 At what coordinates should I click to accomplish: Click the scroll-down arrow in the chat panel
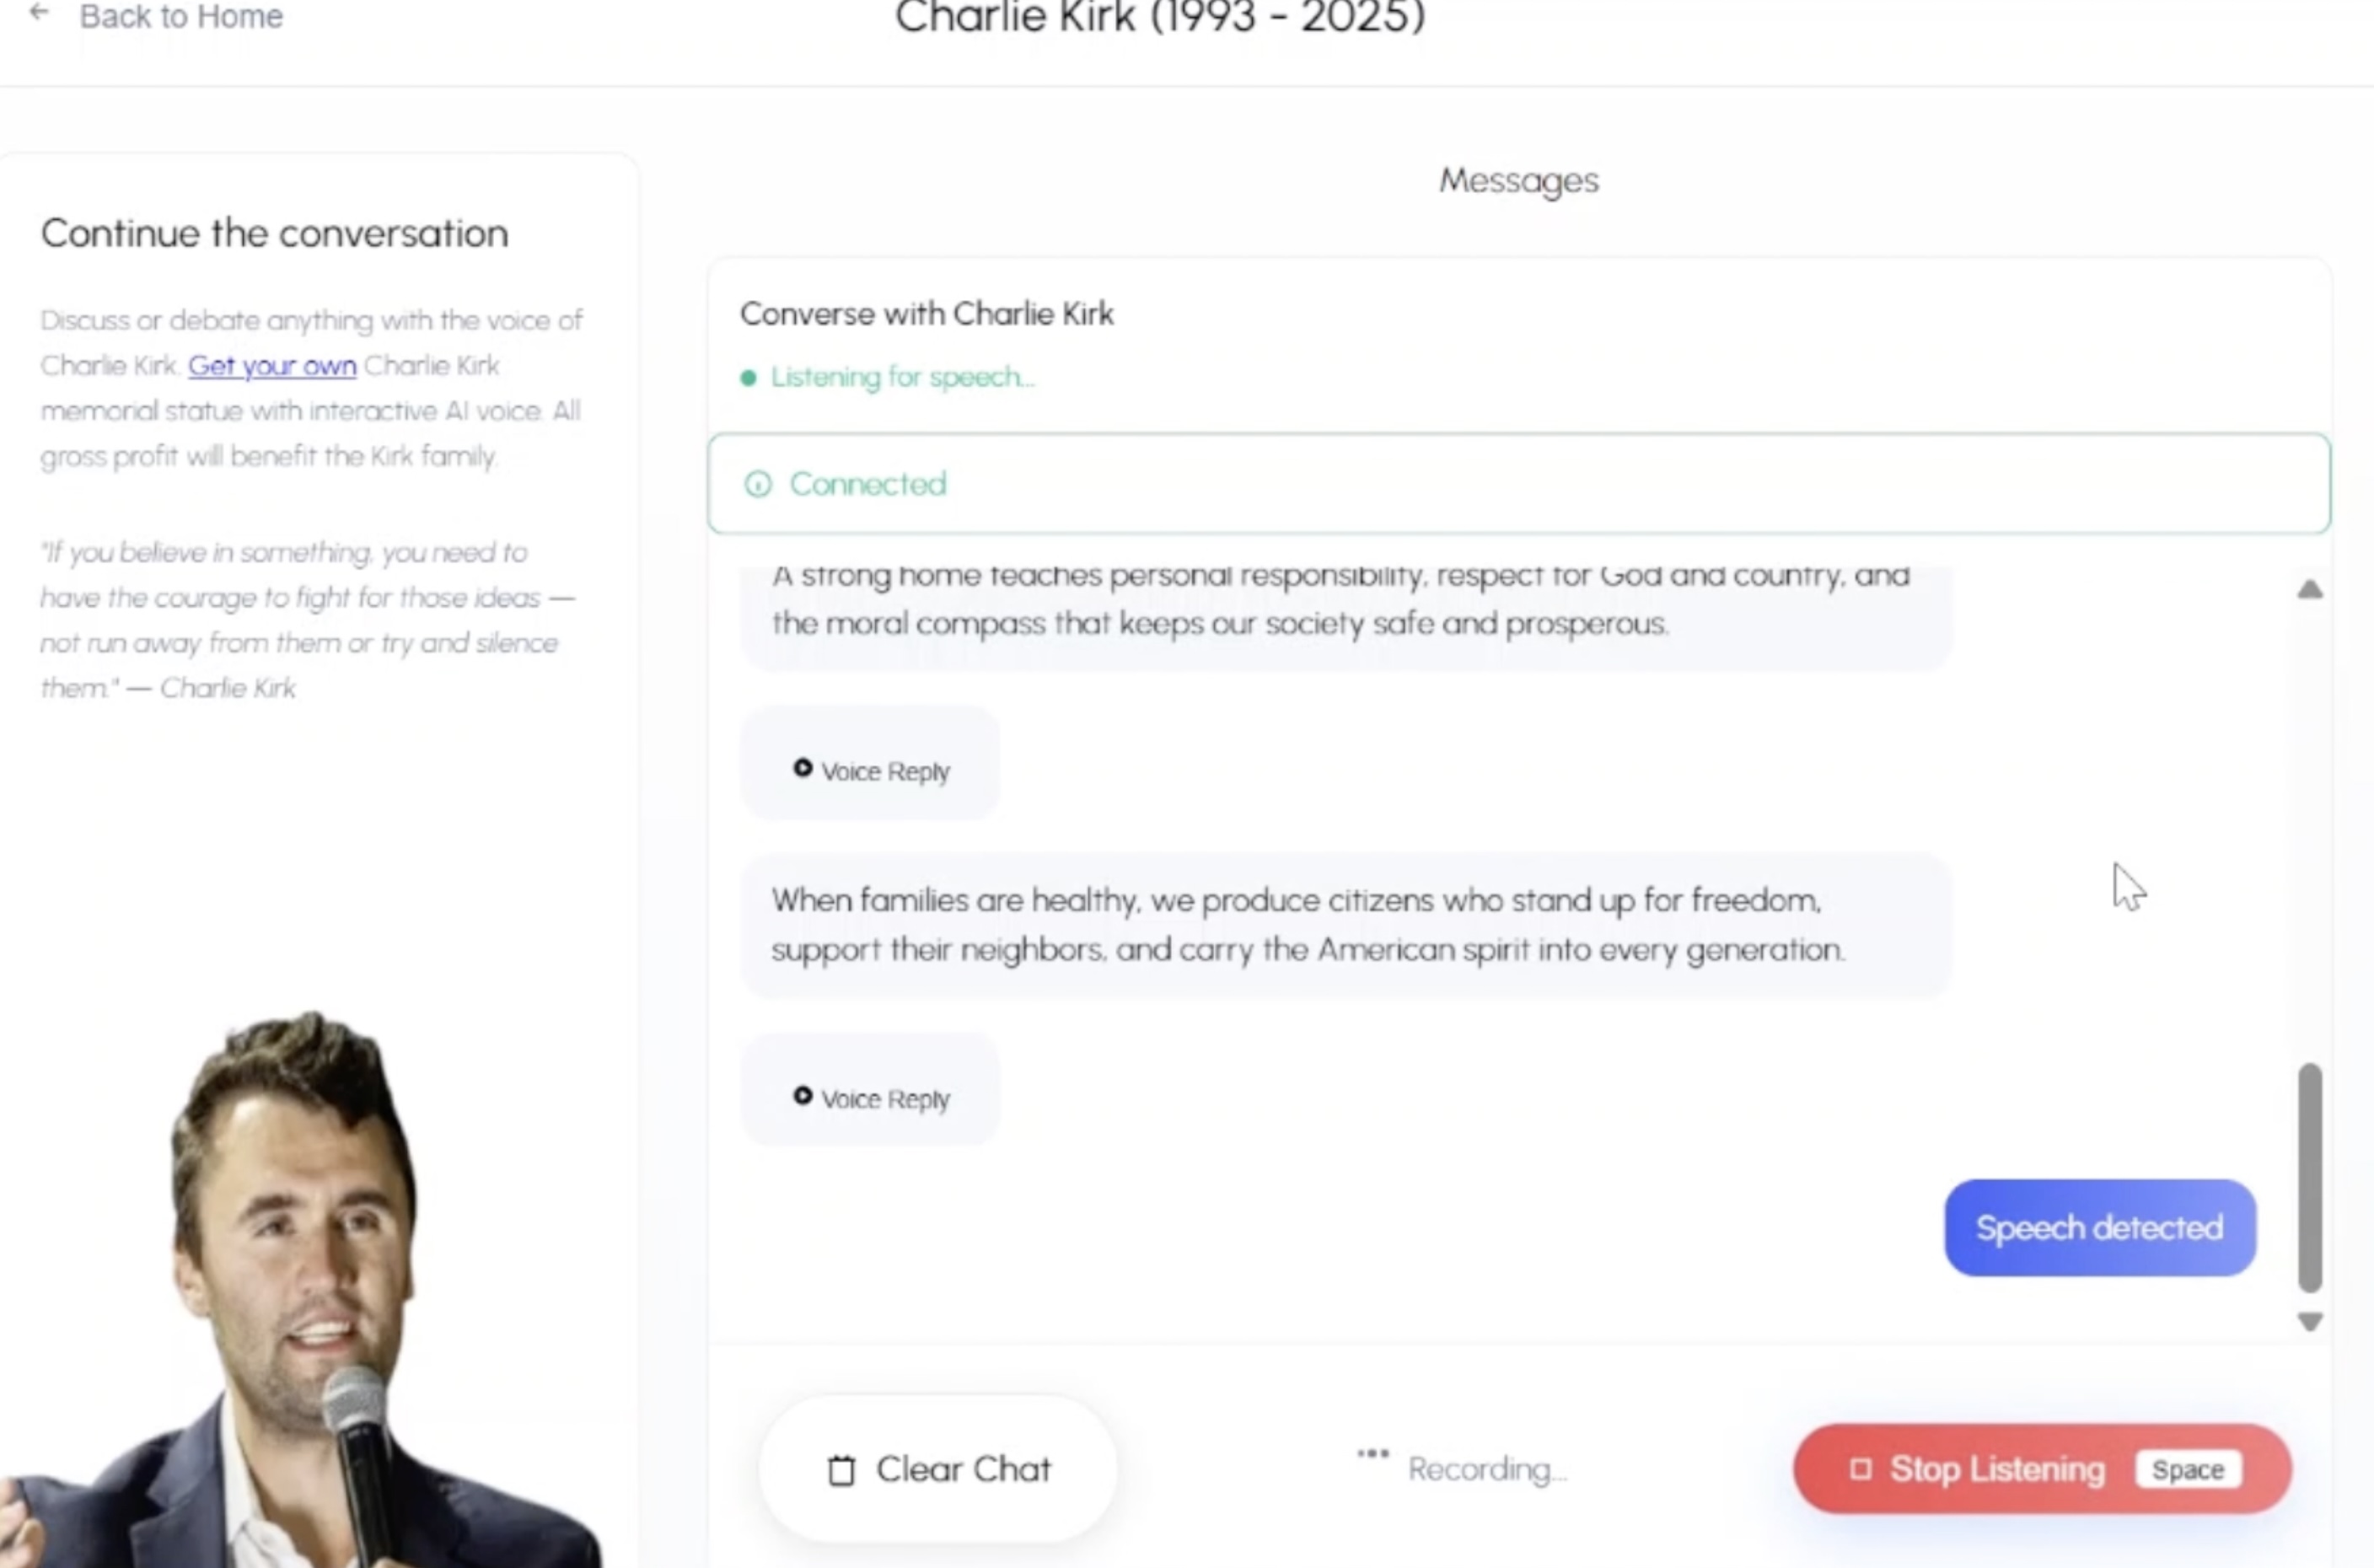(2310, 1322)
